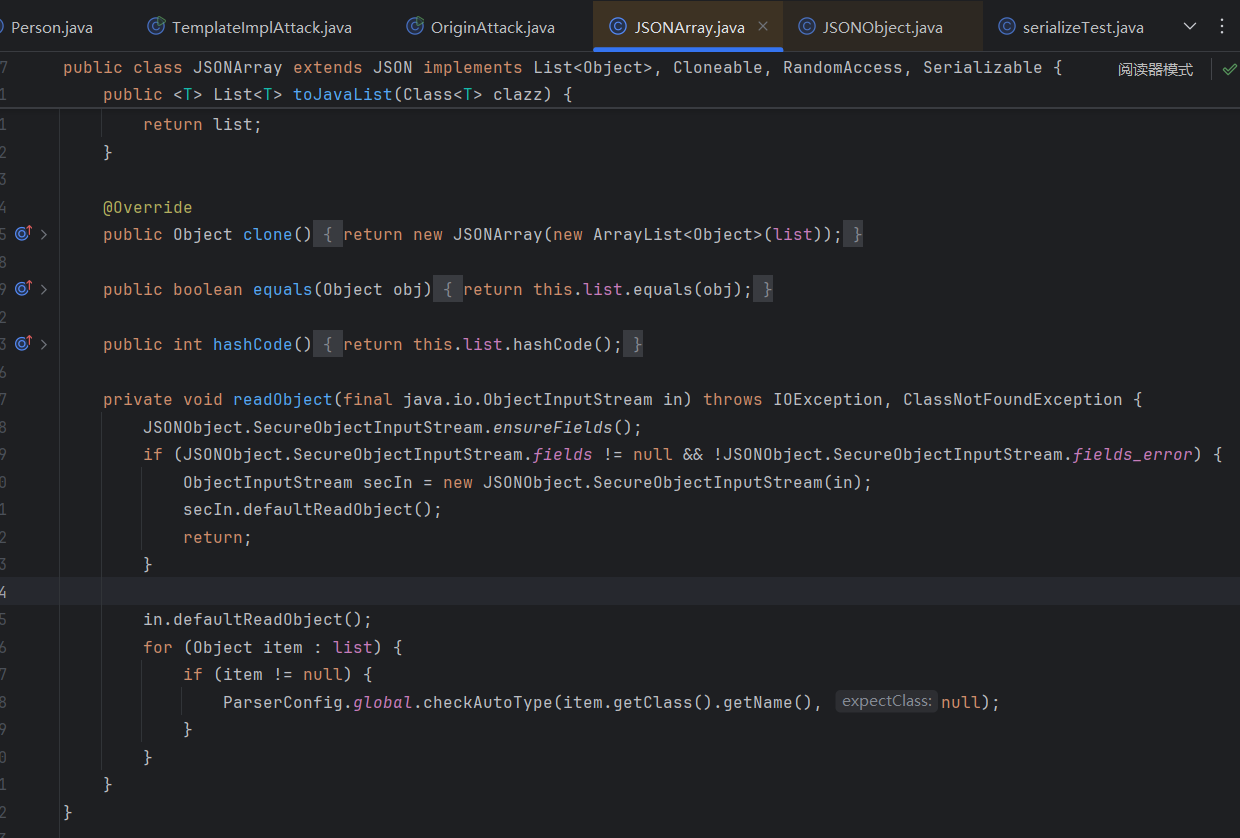Viewport: 1240px width, 838px height.
Task: Switch to the Person.java tab
Action: point(50,27)
